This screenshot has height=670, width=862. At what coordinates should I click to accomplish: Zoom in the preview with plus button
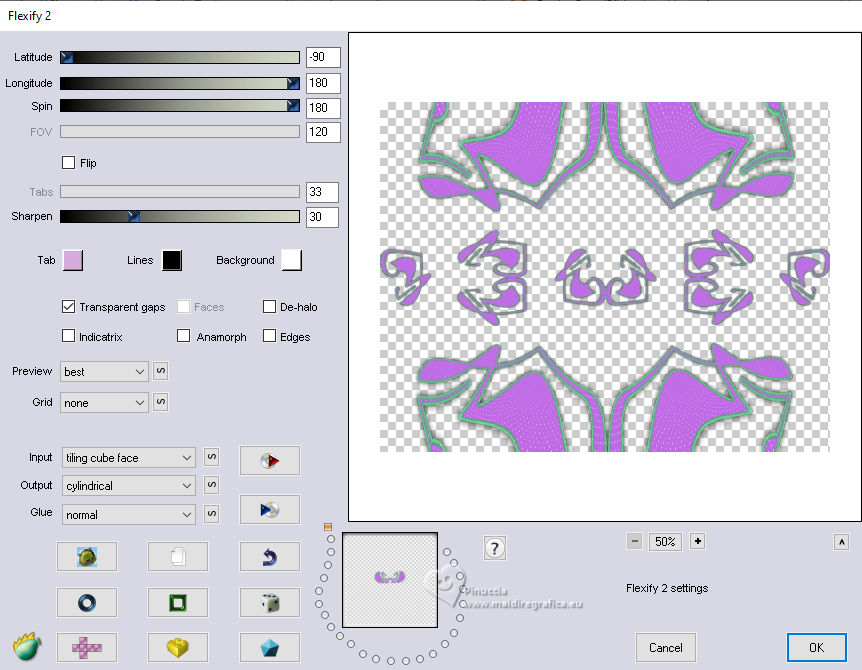pyautogui.click(x=698, y=541)
